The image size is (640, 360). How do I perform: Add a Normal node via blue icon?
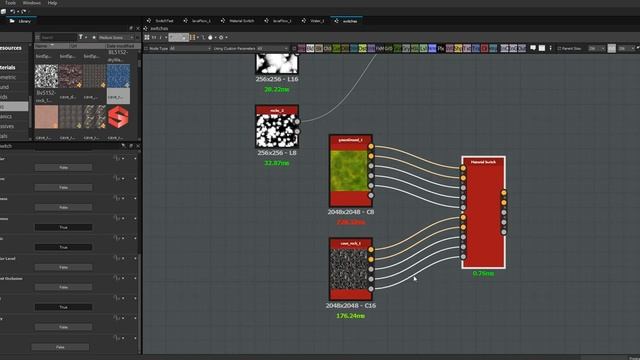pos(432,48)
